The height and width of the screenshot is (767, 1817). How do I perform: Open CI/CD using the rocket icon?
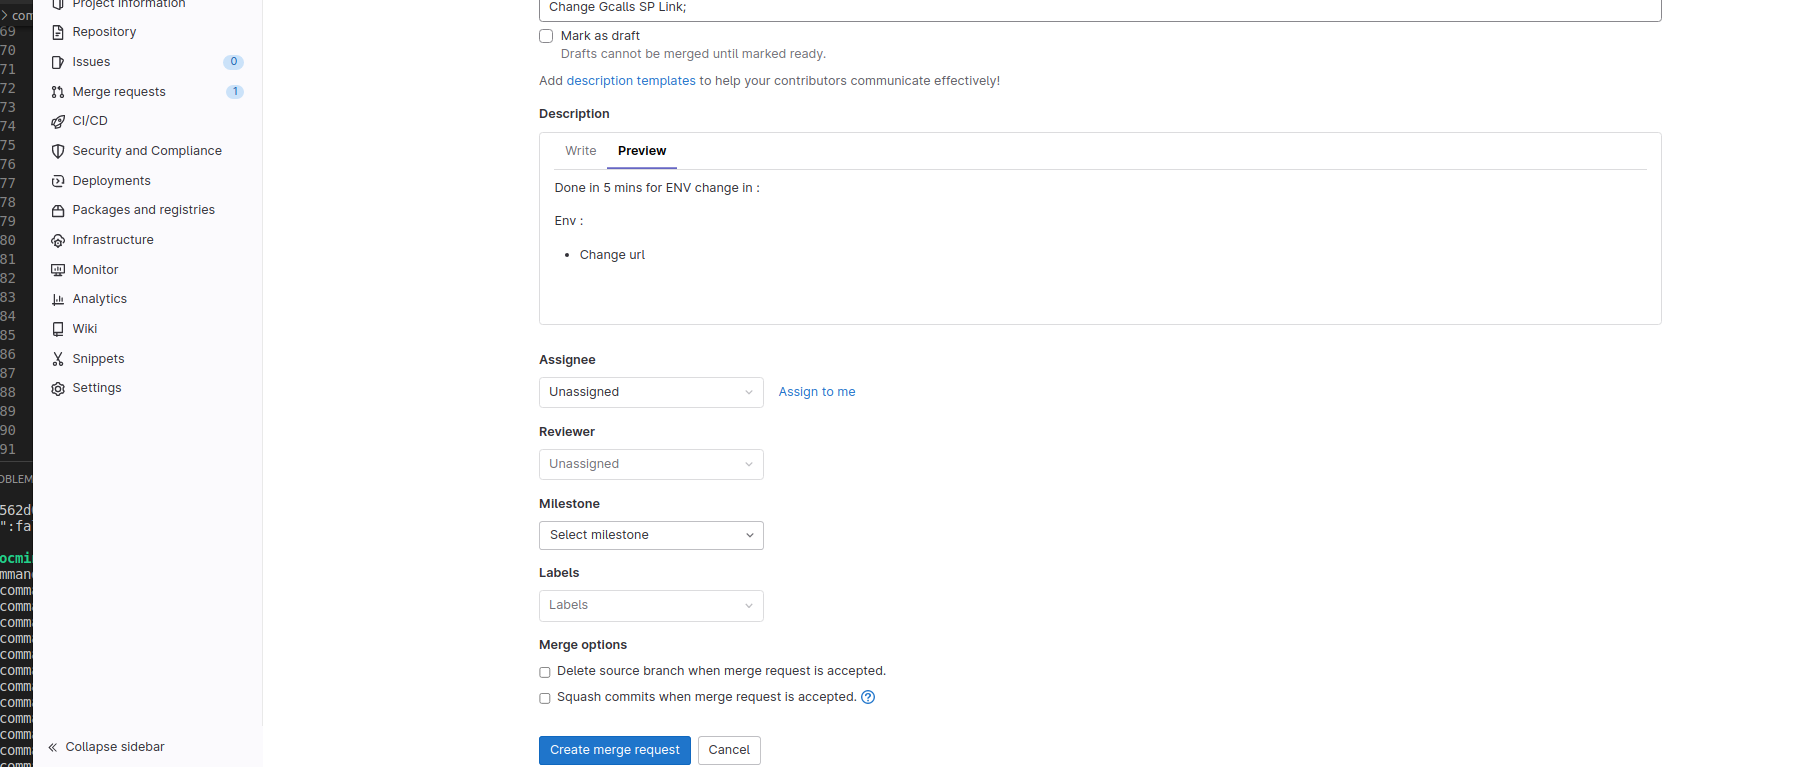coord(58,121)
